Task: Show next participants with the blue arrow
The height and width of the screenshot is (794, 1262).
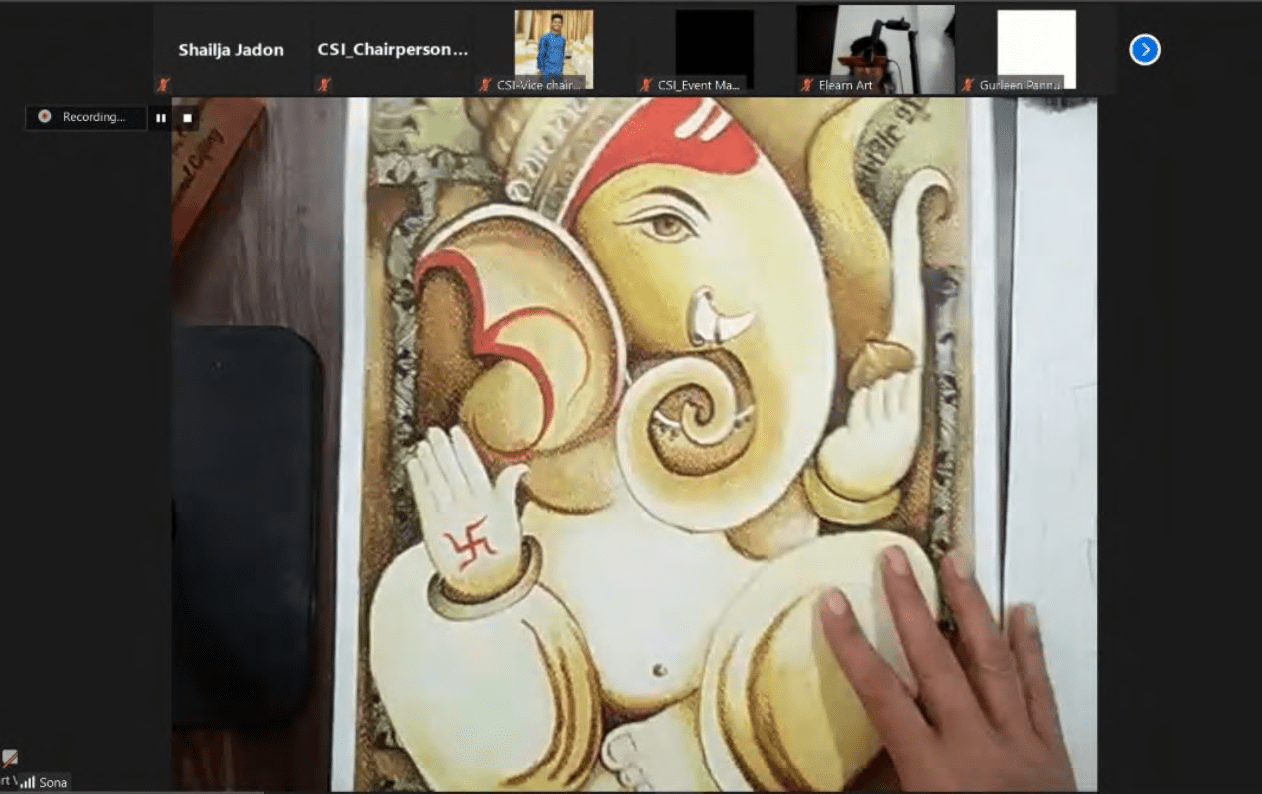Action: [1145, 49]
